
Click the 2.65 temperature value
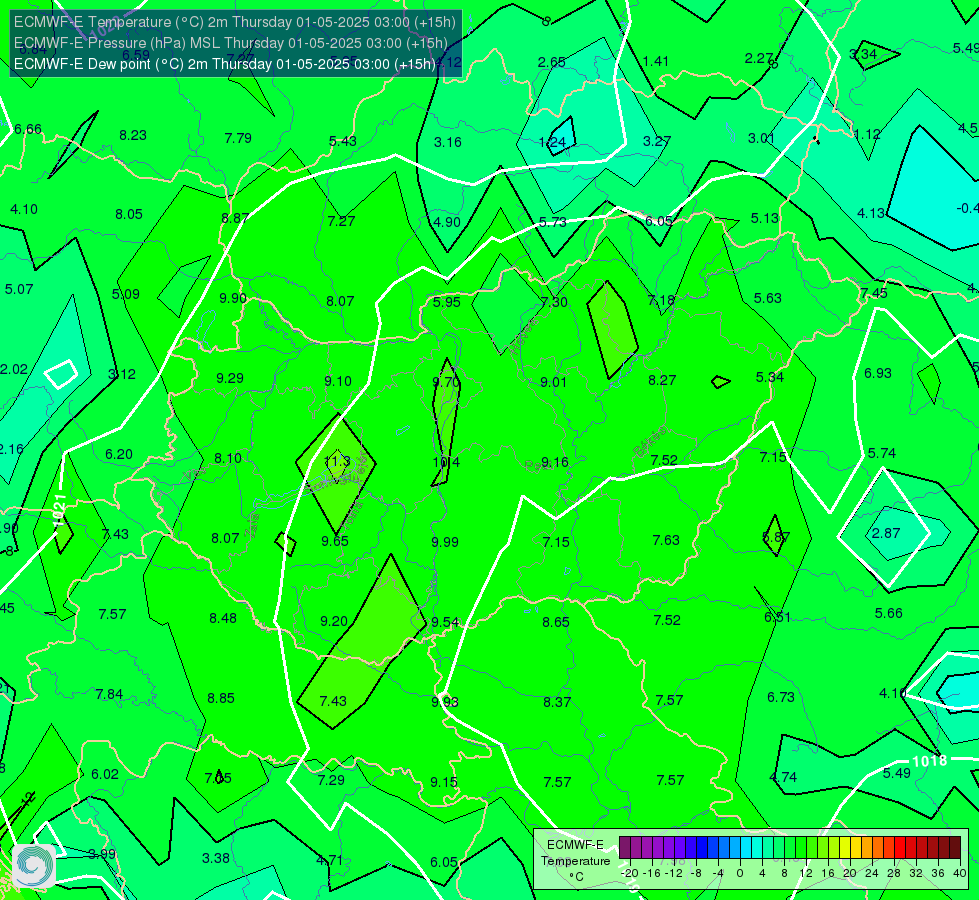[x=552, y=62]
